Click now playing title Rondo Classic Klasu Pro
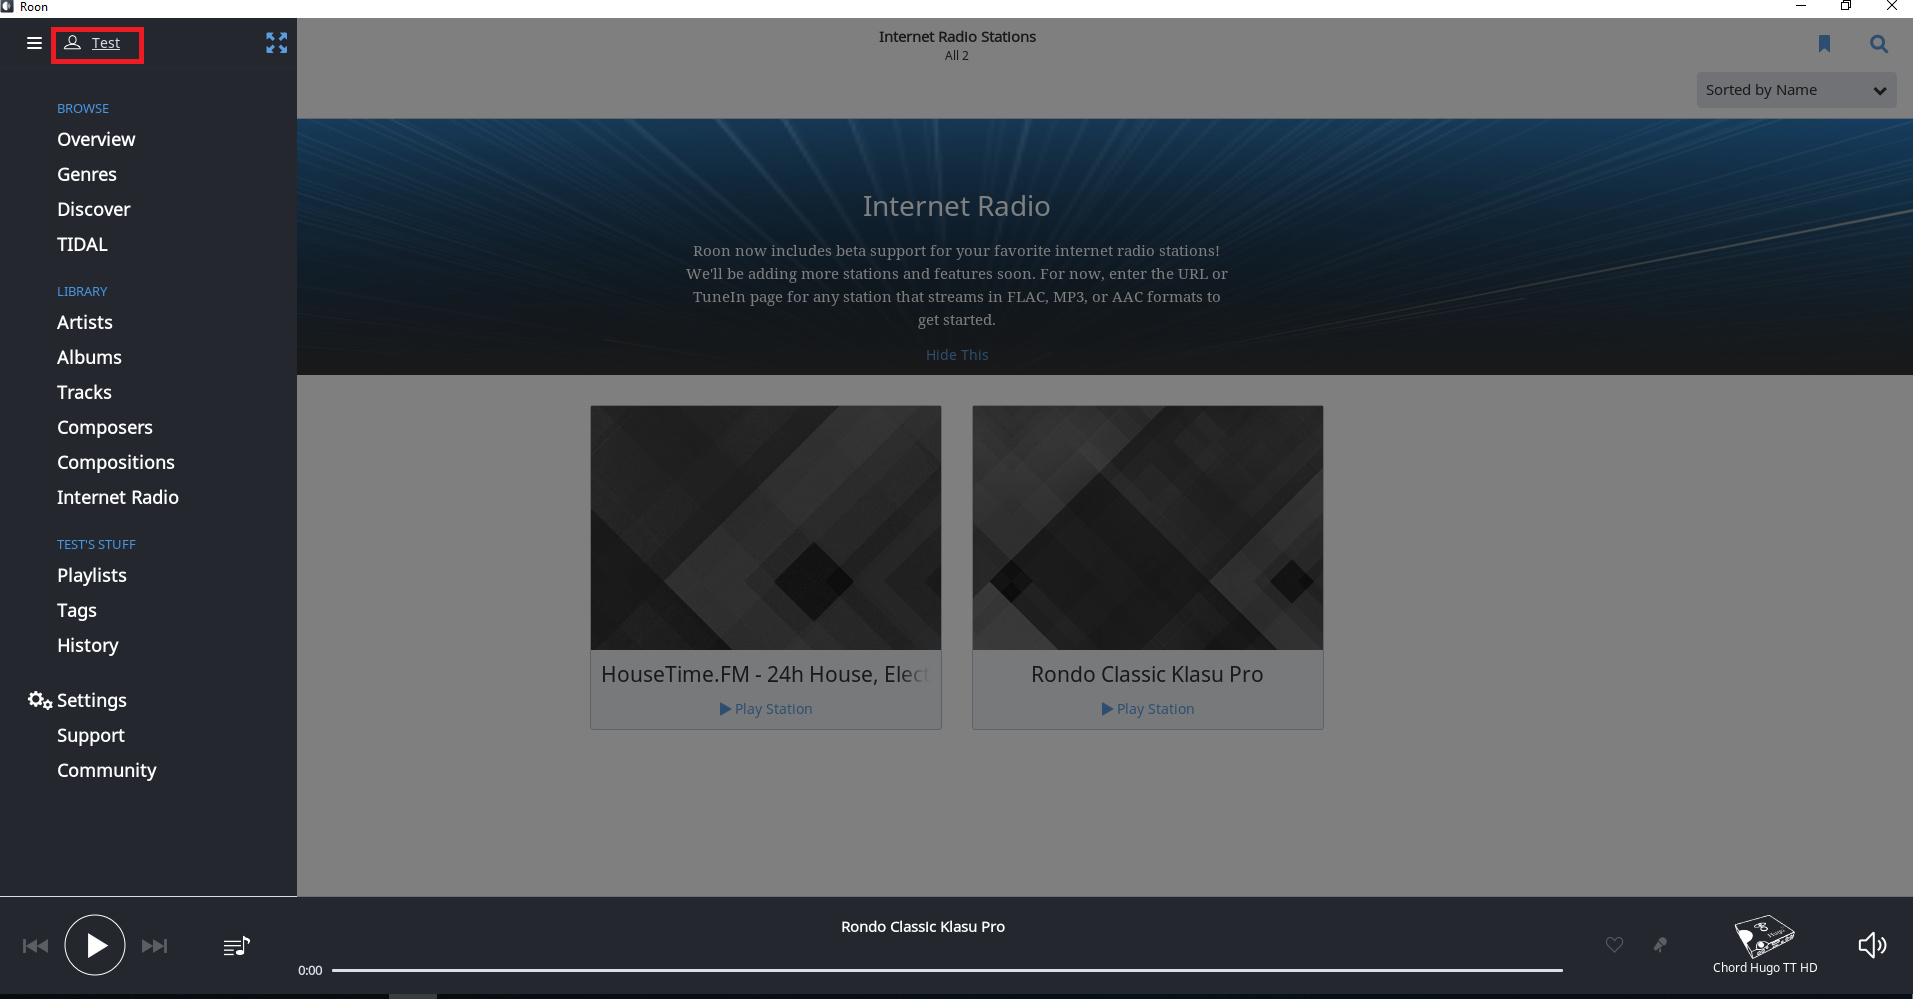 [923, 927]
